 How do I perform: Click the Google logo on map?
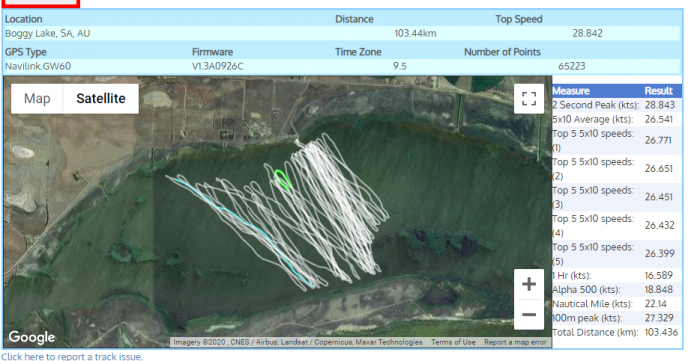pos(32,337)
